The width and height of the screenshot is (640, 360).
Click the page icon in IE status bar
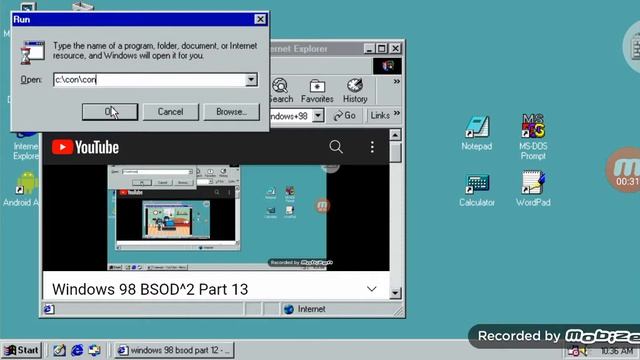click(x=48, y=309)
